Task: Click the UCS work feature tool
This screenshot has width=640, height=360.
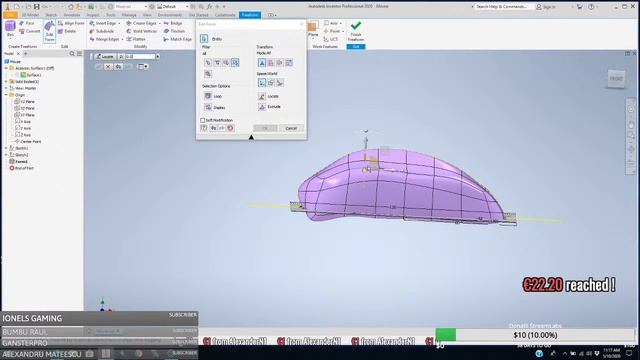Action: (x=331, y=39)
